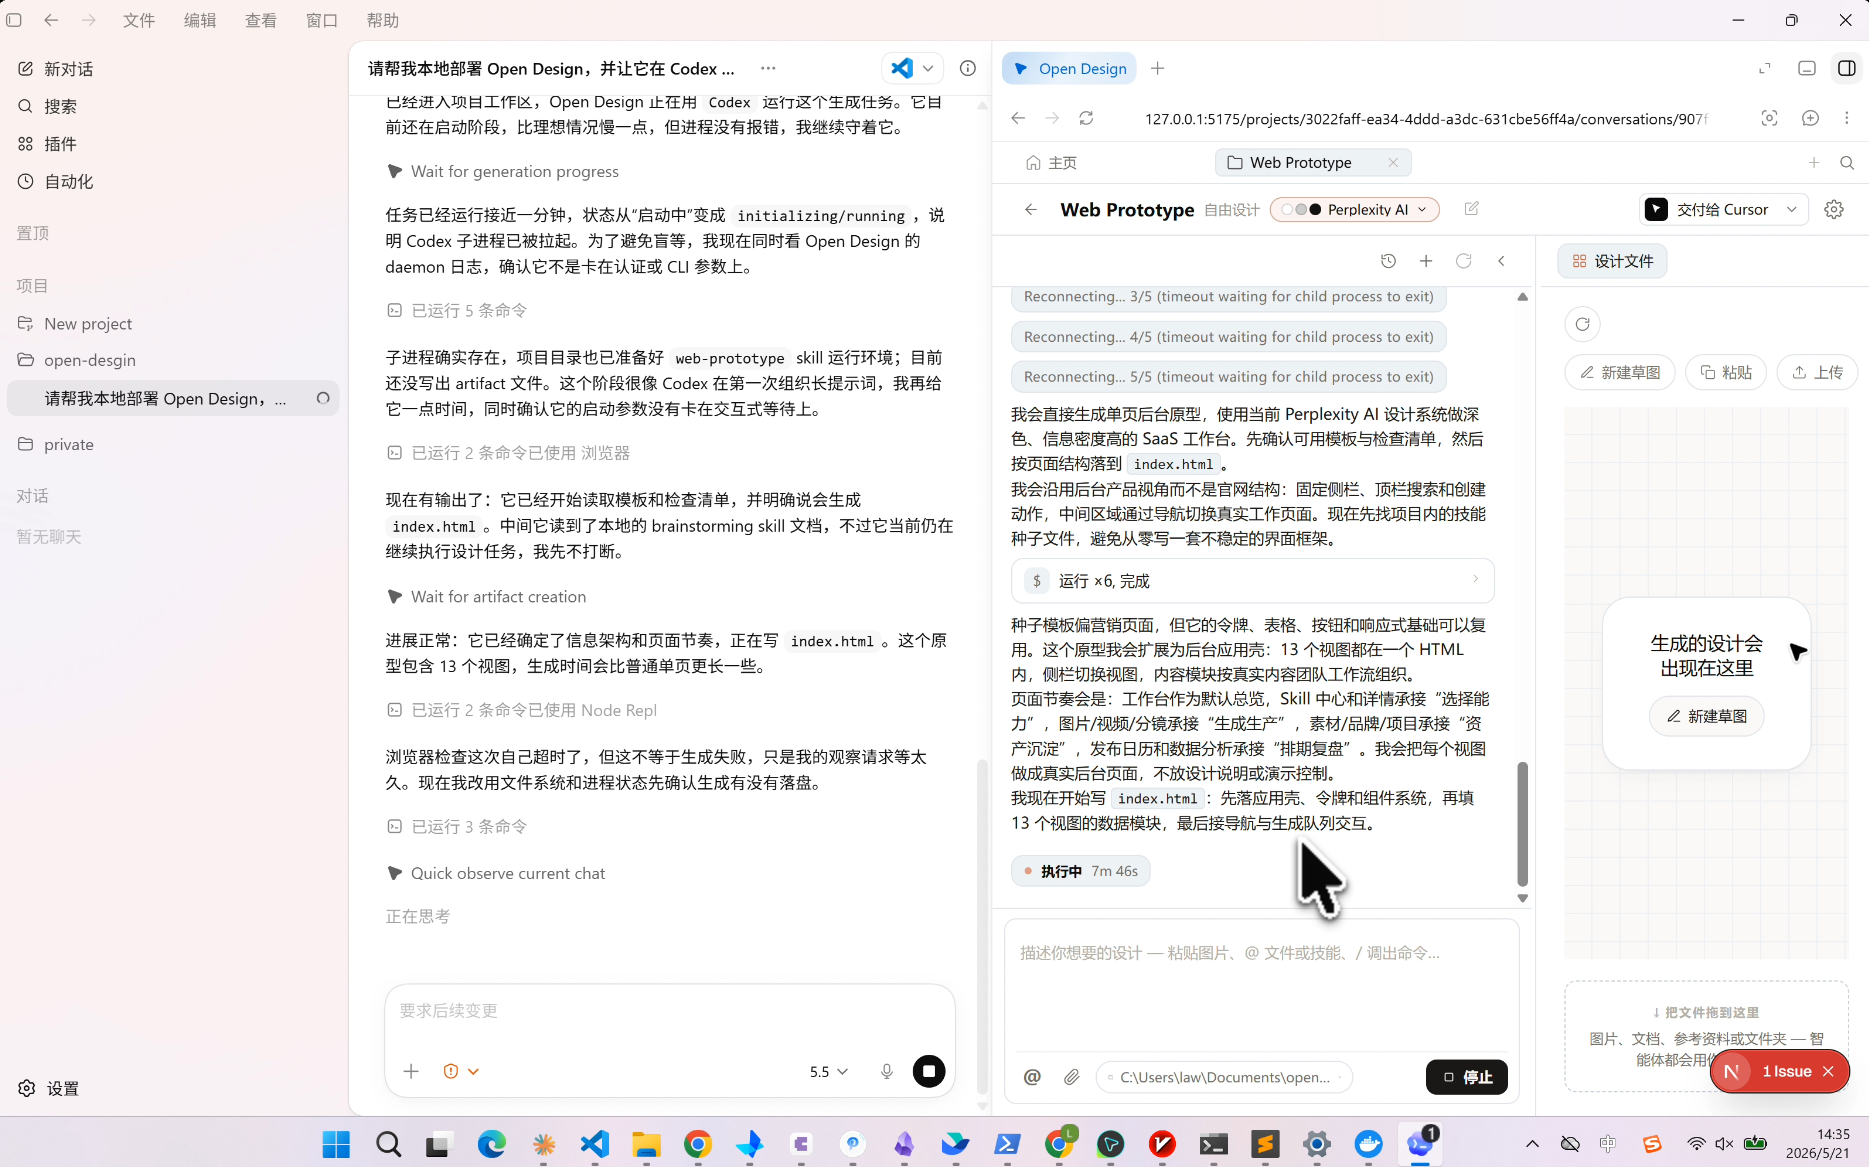Click the three-dots menu next to conversation title
The image size is (1869, 1167).
click(x=768, y=68)
